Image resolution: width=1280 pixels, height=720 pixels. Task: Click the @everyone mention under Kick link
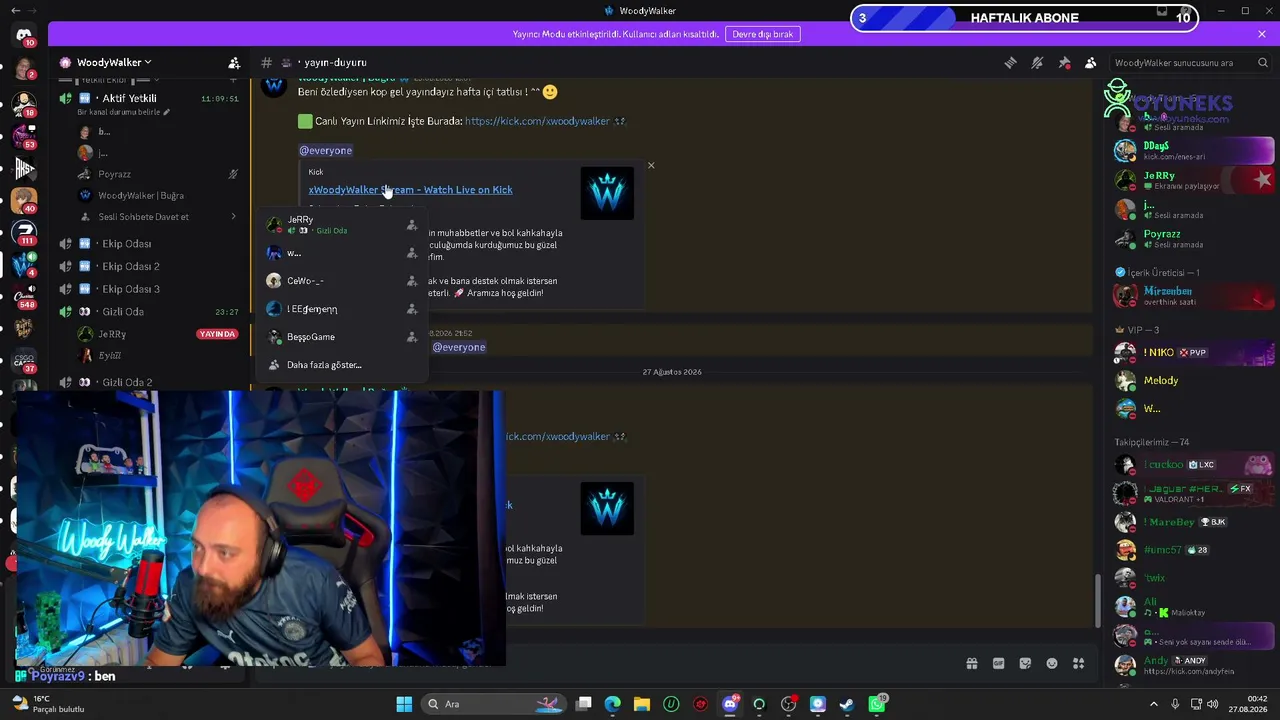click(x=325, y=151)
